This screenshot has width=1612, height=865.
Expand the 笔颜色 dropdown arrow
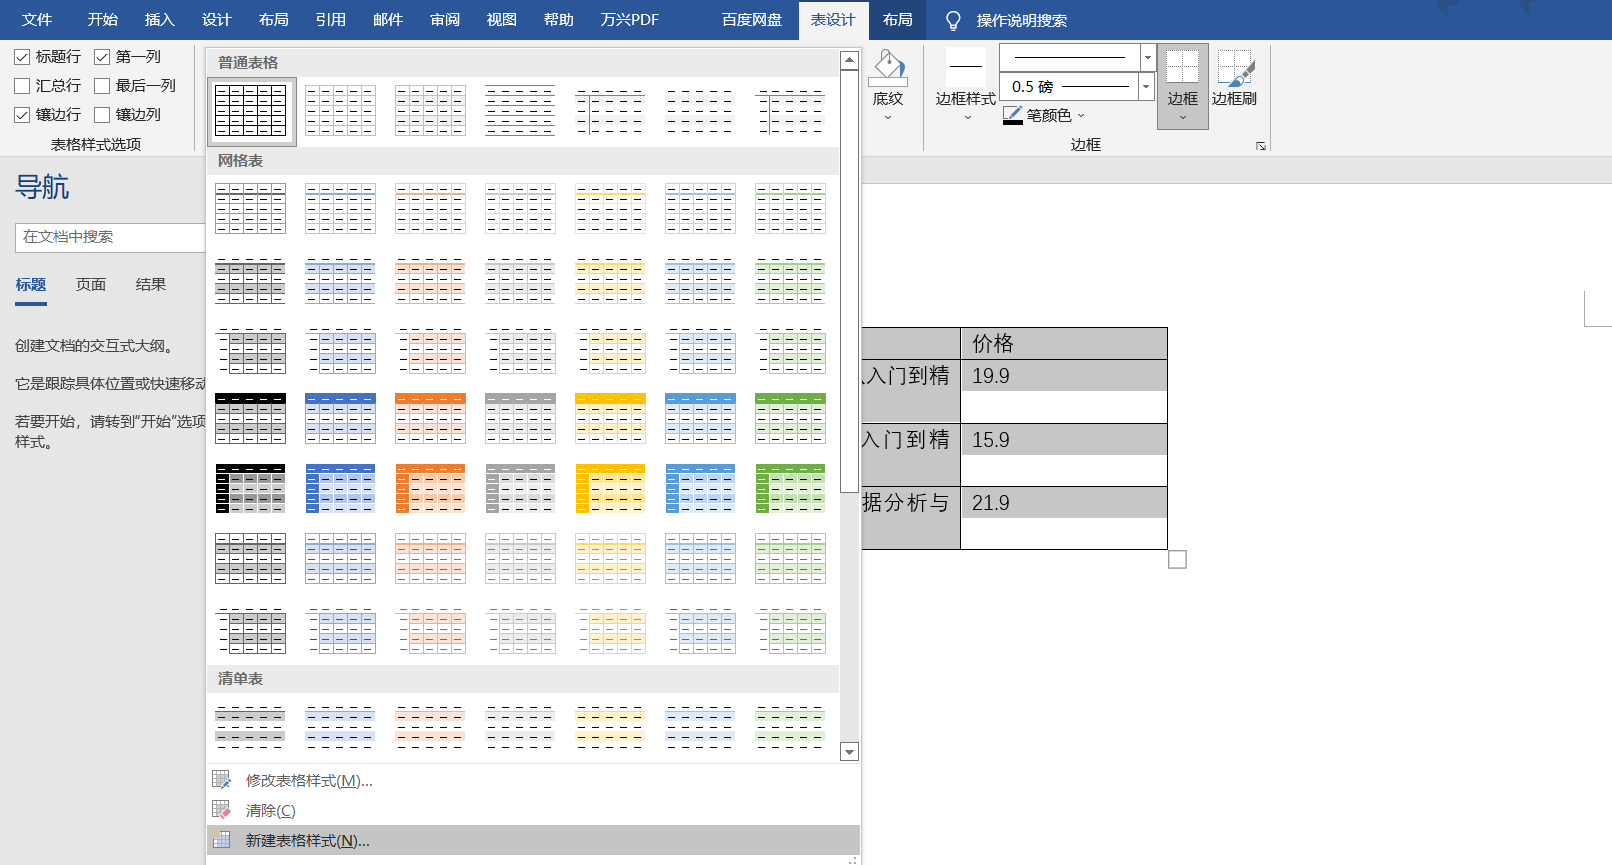(x=1081, y=116)
